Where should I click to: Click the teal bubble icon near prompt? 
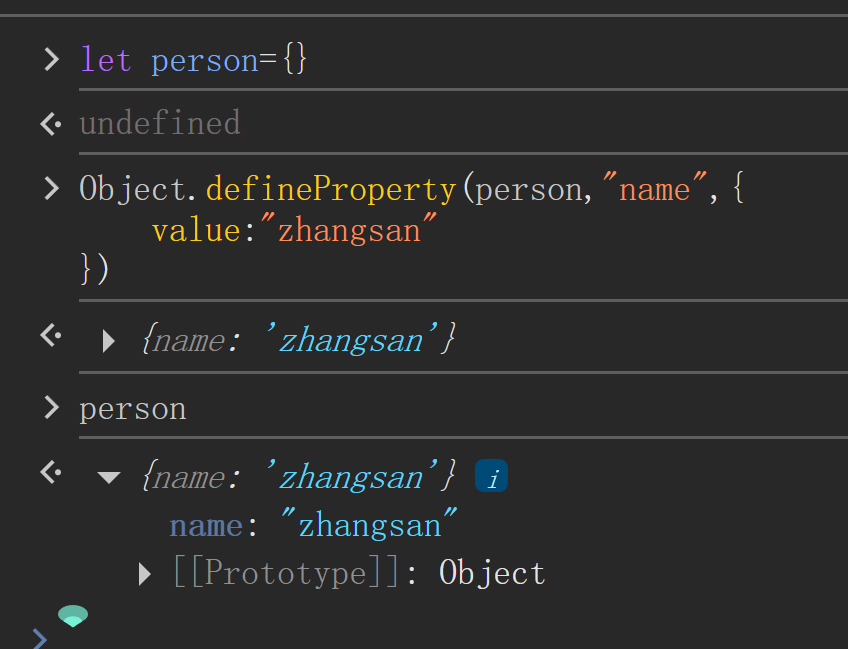coord(73,615)
